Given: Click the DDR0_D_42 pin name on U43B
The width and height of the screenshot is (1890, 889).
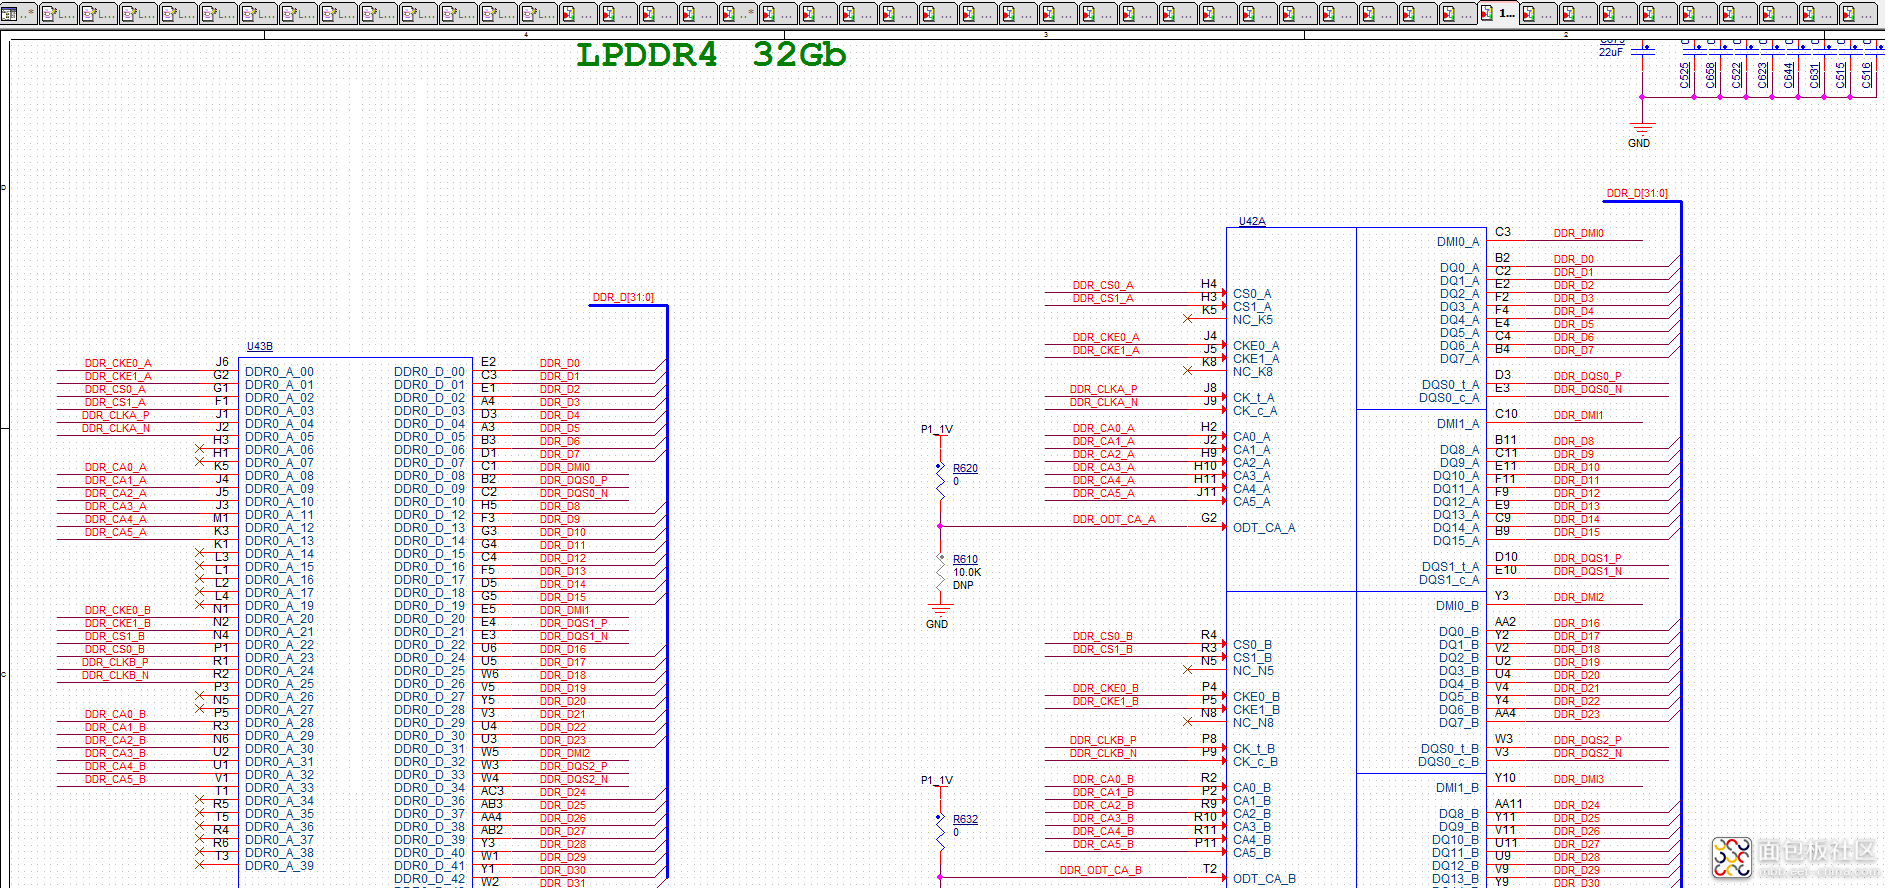Looking at the screenshot, I should [429, 879].
